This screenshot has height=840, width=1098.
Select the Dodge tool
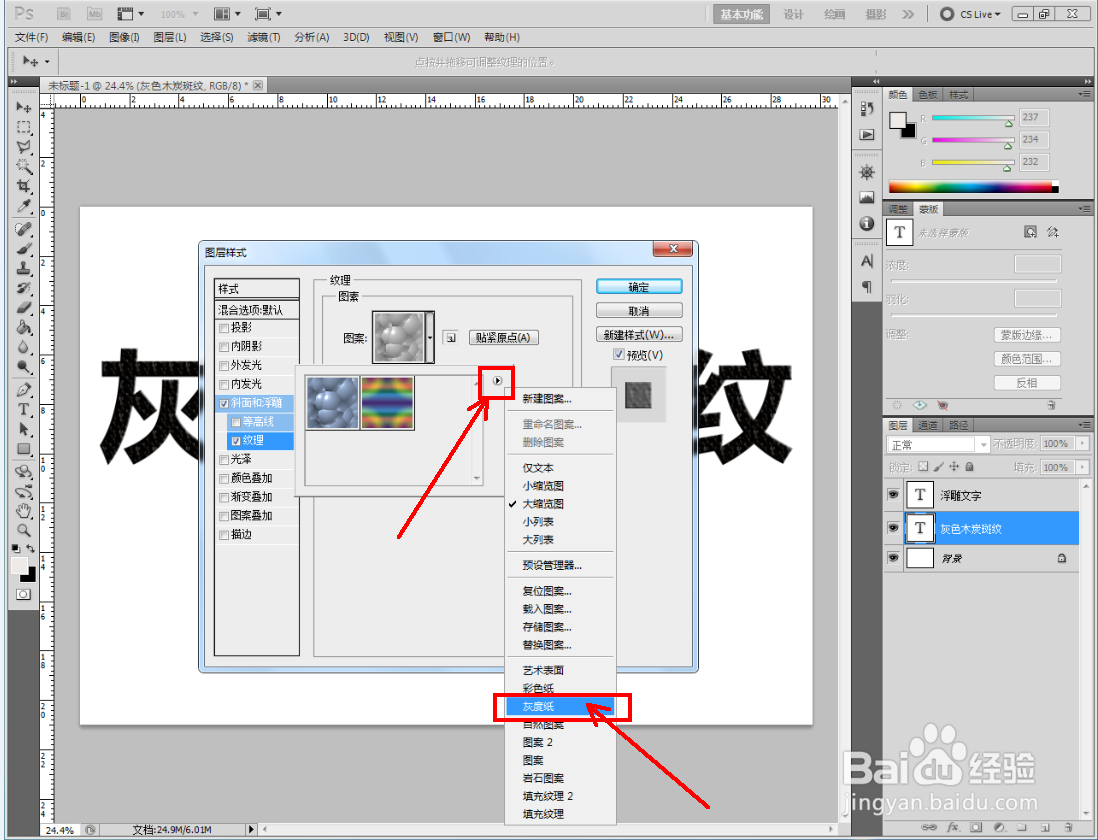pyautogui.click(x=23, y=366)
